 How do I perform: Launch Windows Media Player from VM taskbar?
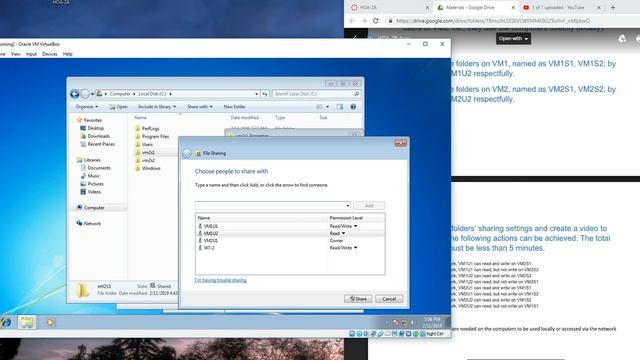[50, 322]
